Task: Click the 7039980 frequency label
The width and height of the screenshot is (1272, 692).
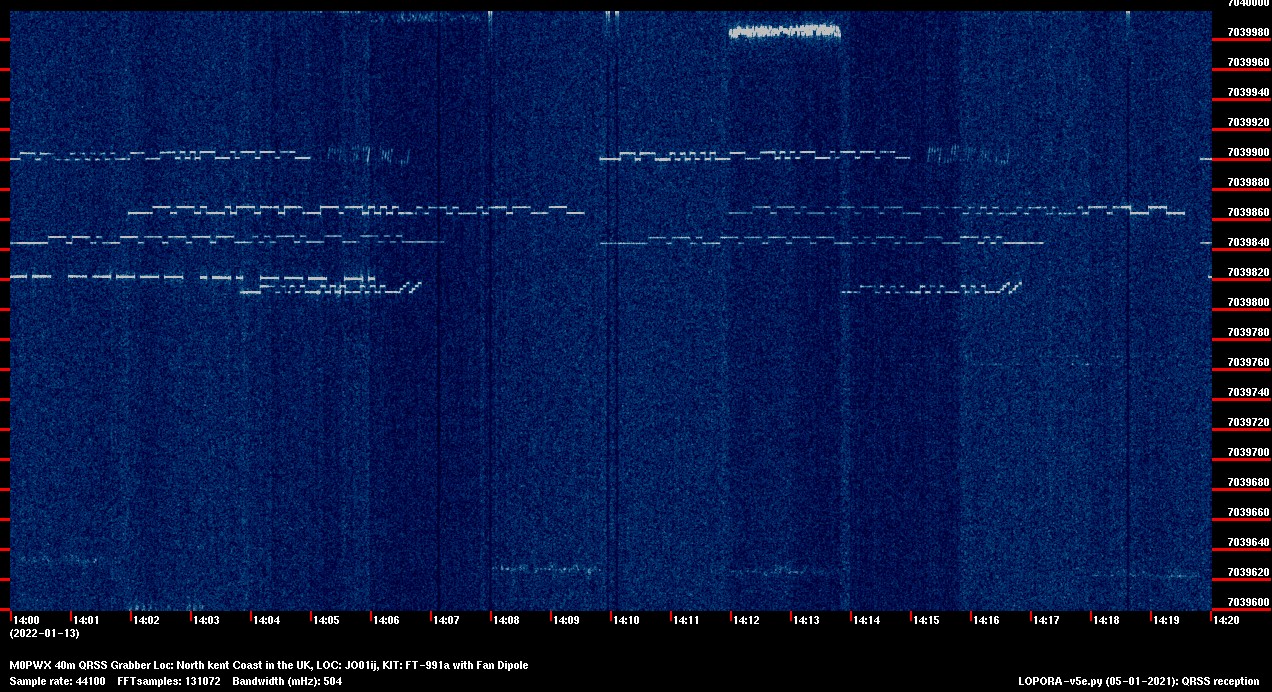Action: coord(1248,32)
